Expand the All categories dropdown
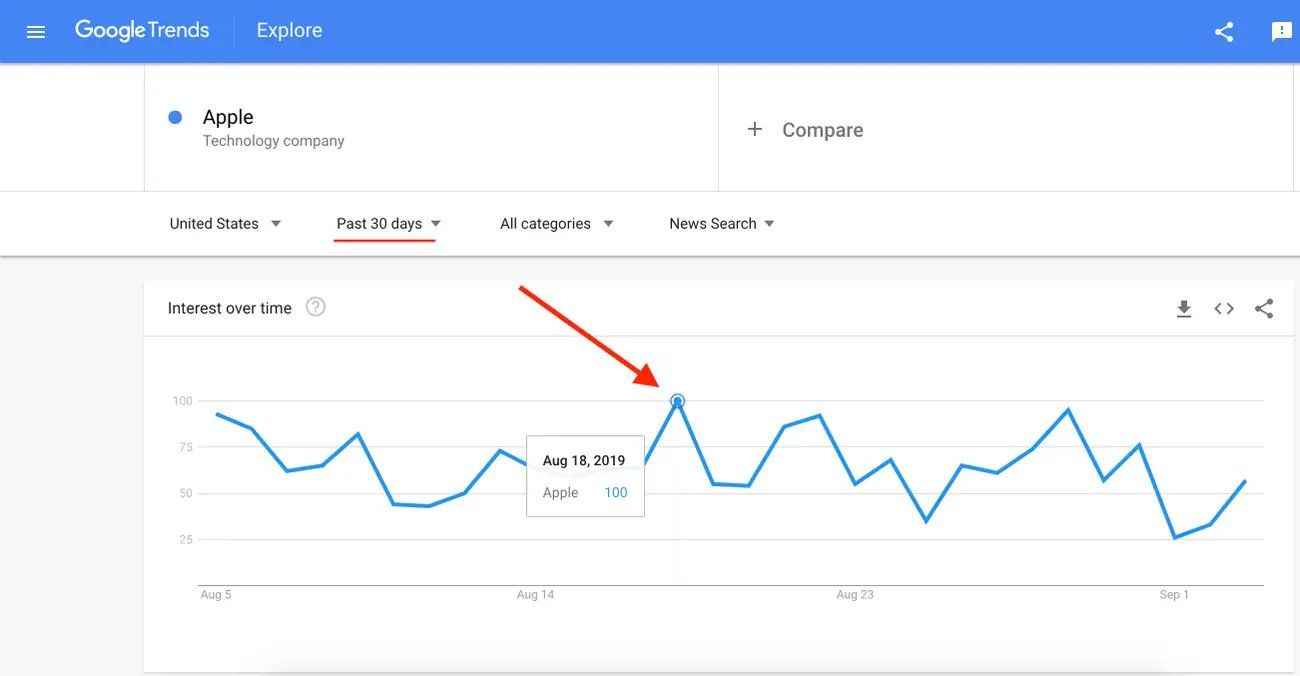This screenshot has height=676, width=1300. point(557,224)
